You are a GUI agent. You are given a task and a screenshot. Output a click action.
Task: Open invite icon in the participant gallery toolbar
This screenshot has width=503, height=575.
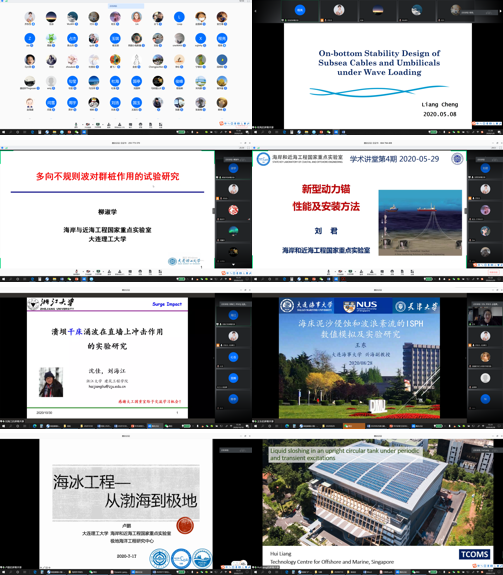point(109,125)
